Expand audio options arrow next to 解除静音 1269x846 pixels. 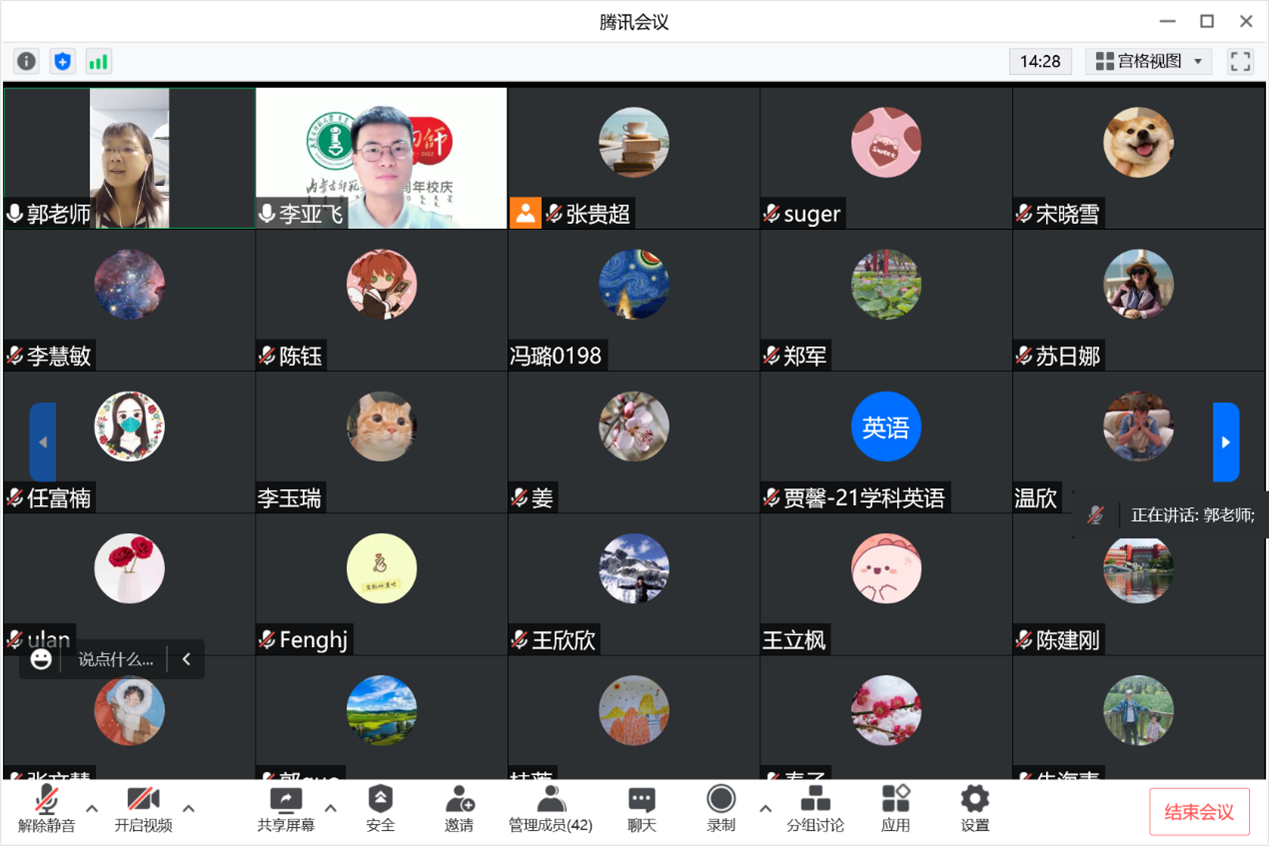92,808
